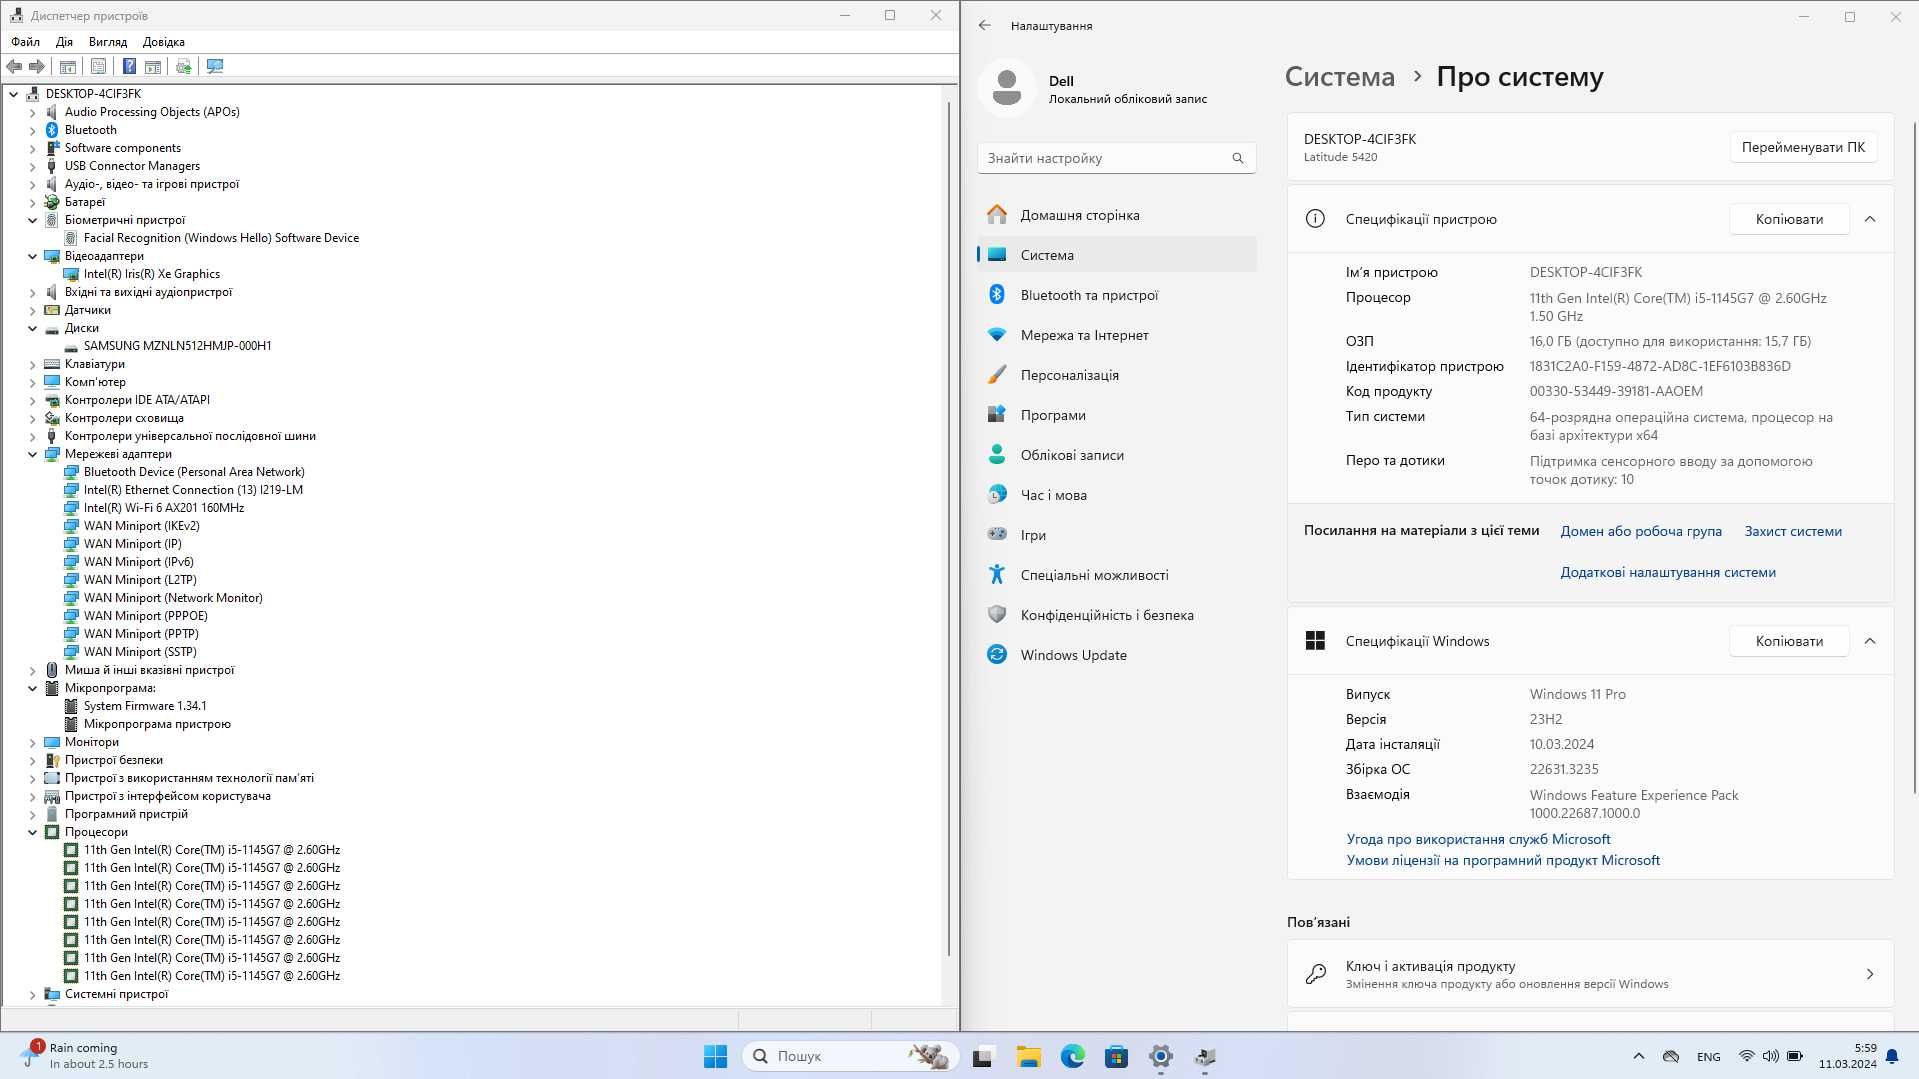Open the Properties toolbar icon in Device Manager
1919x1079 pixels.
[x=98, y=66]
